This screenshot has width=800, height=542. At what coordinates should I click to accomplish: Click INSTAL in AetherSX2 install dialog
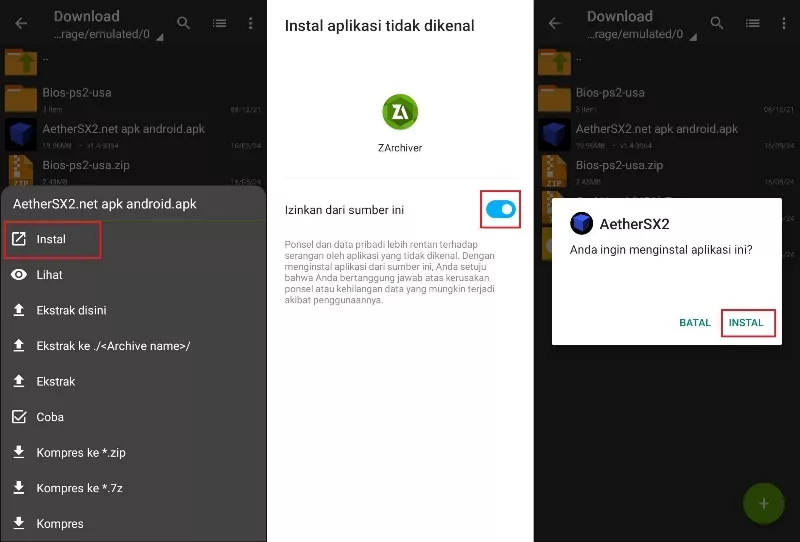(x=747, y=323)
